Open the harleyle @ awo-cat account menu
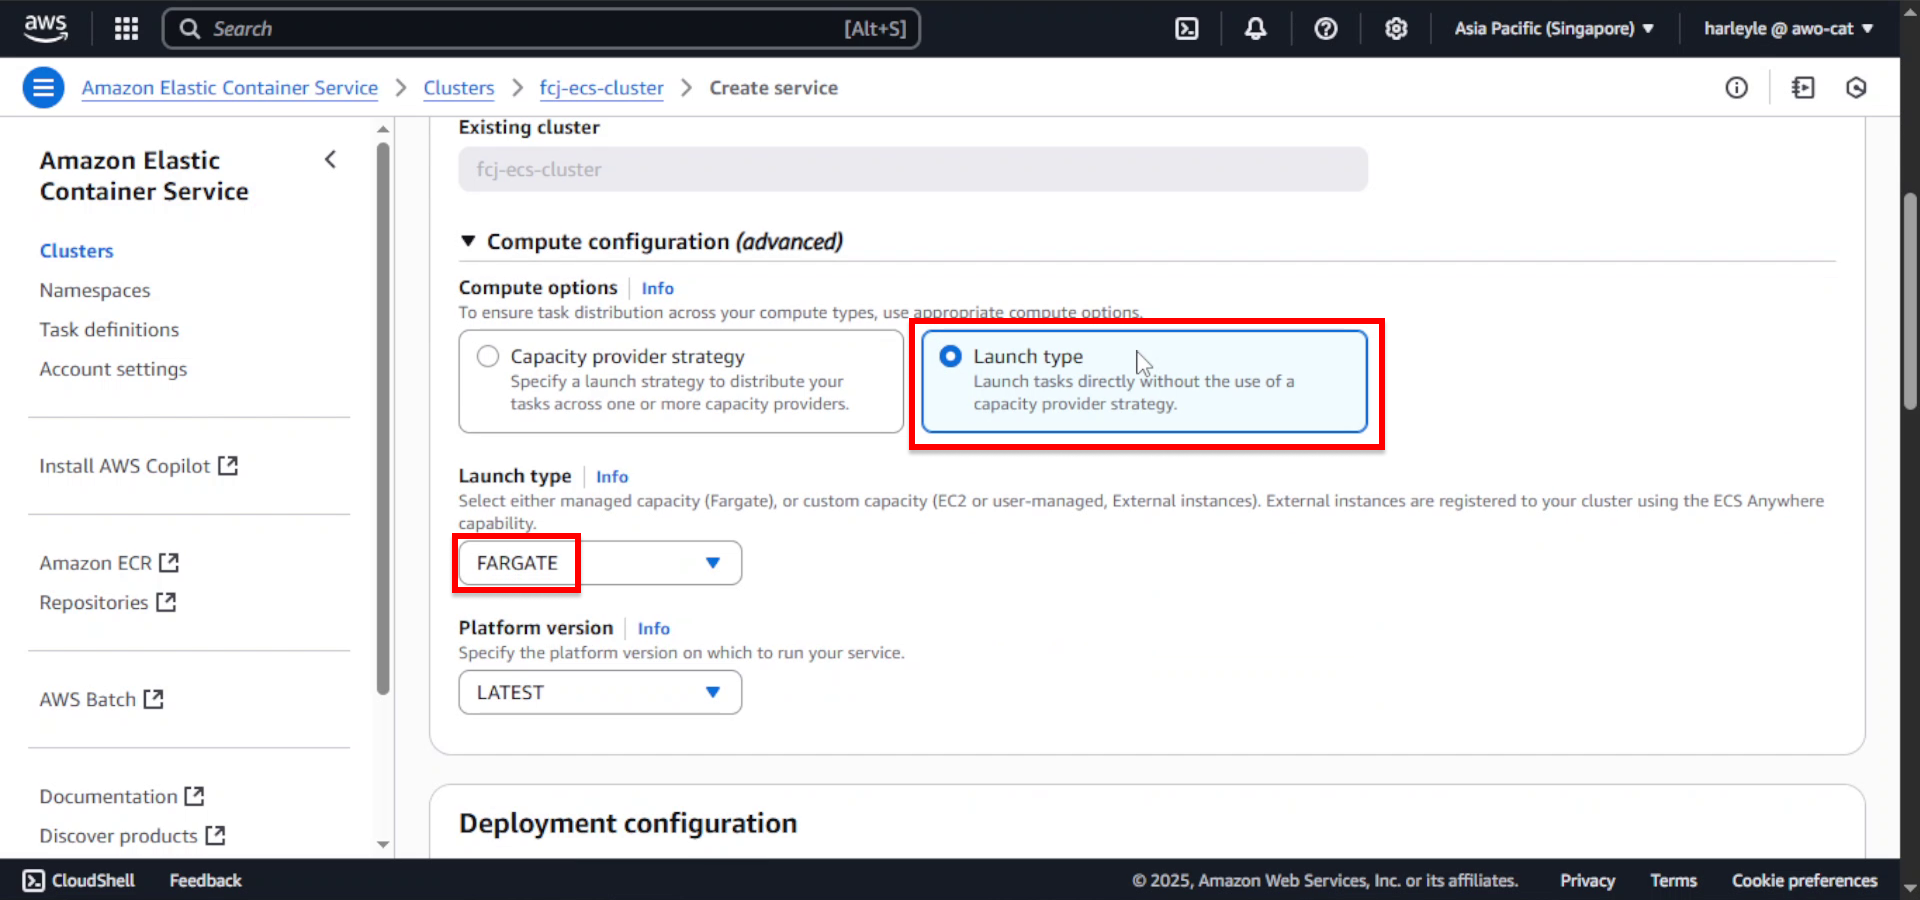 (1788, 28)
